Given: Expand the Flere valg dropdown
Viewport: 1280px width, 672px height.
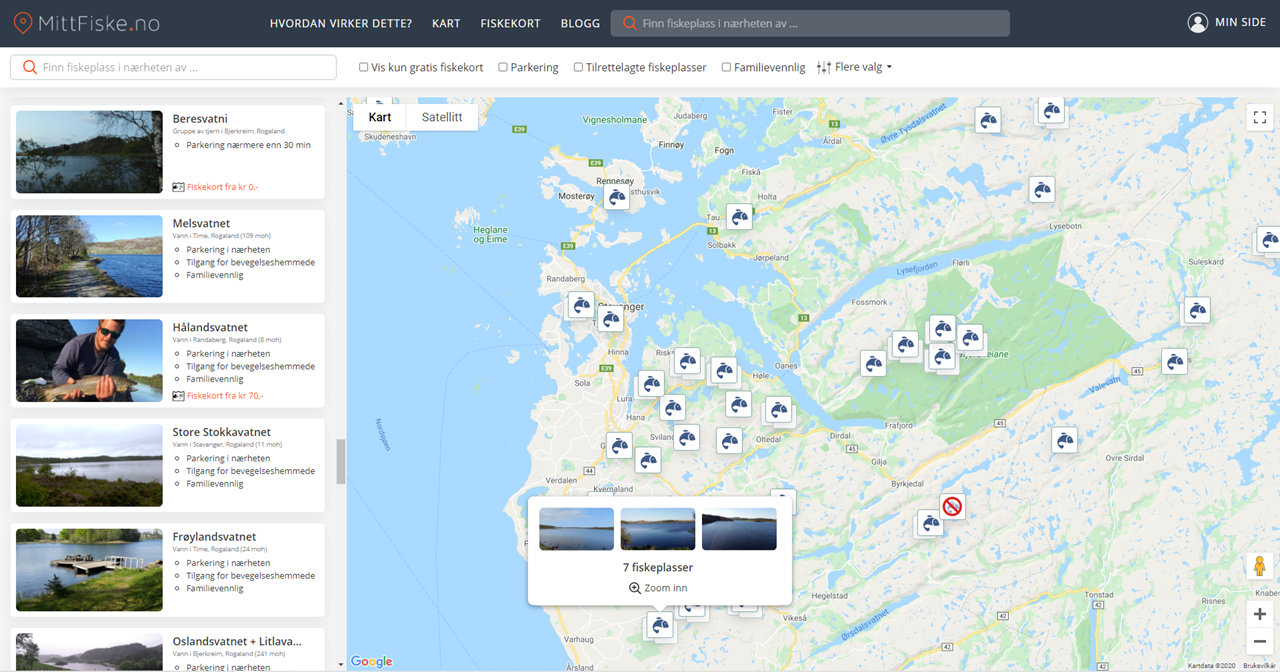Looking at the screenshot, I should tap(863, 67).
